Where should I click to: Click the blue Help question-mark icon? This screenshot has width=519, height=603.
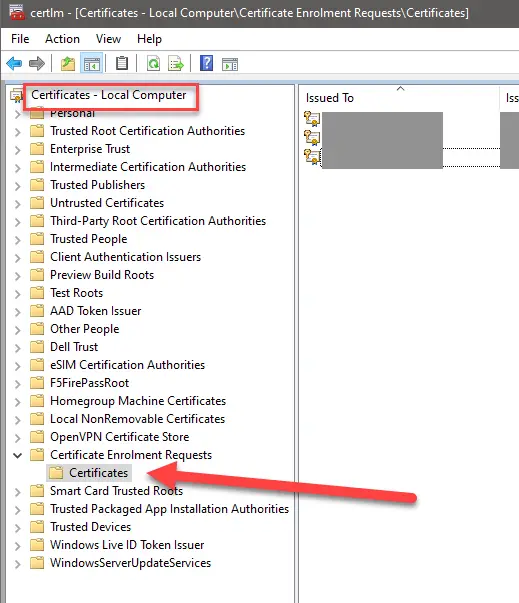click(x=206, y=63)
